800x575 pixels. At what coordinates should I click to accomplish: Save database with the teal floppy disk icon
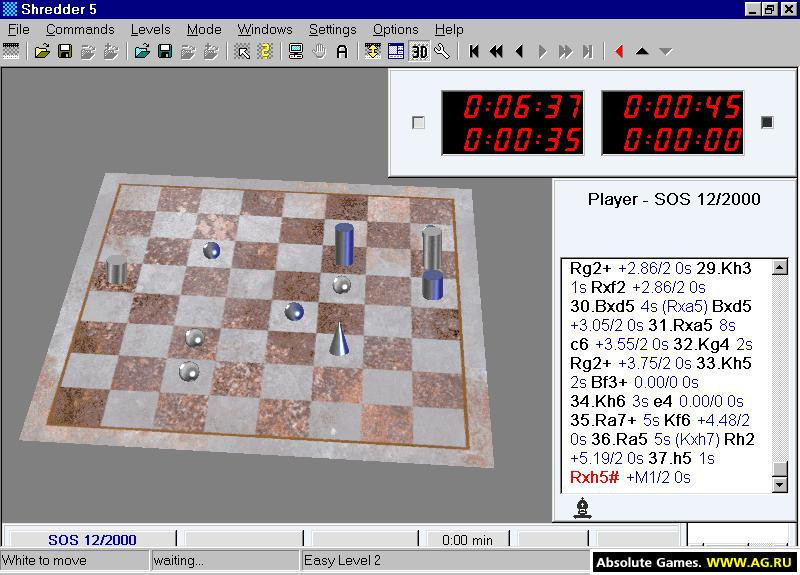165,52
